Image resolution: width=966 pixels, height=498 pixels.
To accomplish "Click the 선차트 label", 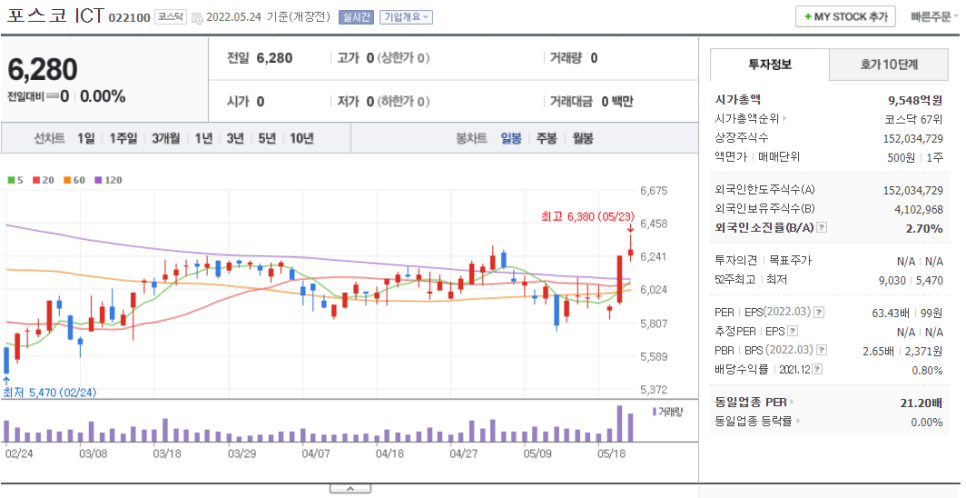I will click(49, 138).
